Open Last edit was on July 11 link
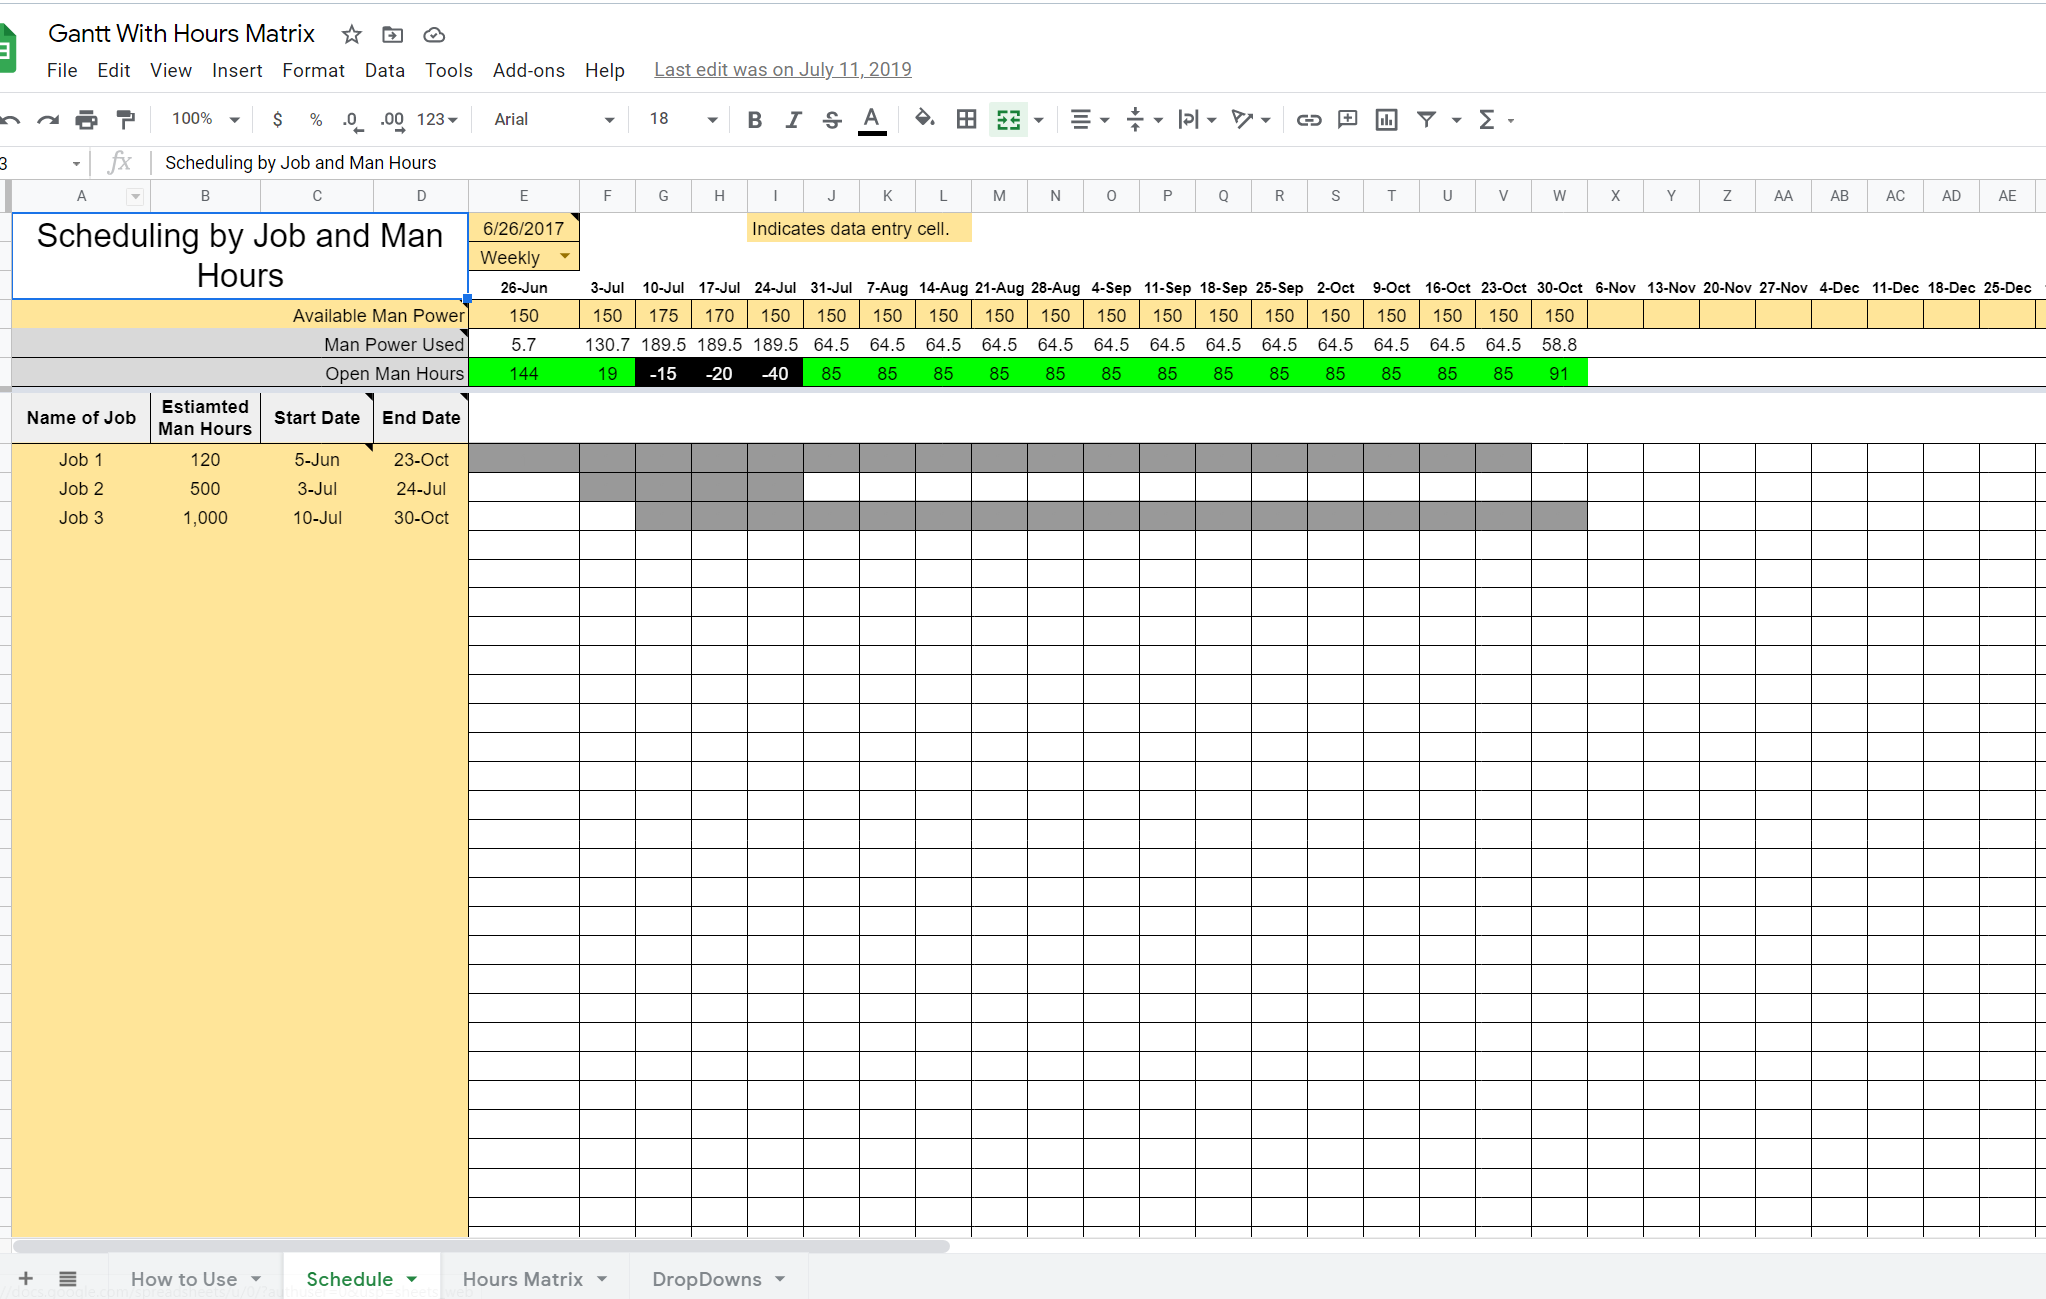Image resolution: width=2046 pixels, height=1299 pixels. (x=782, y=69)
